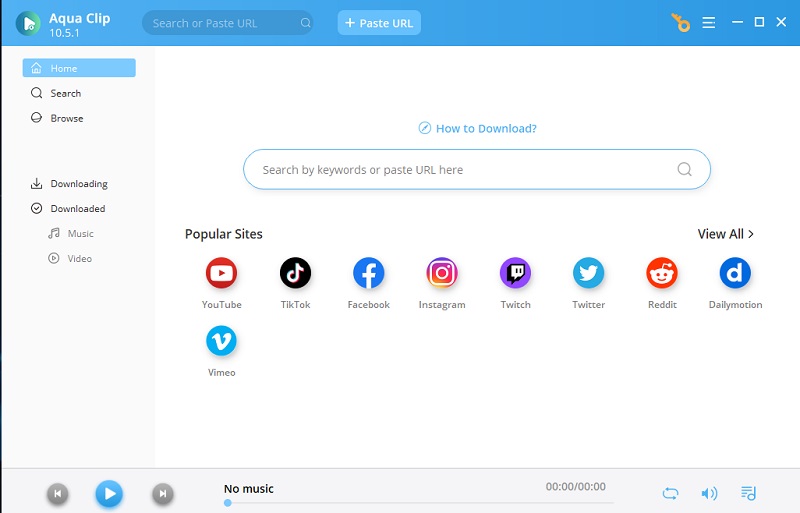This screenshot has height=513, width=800.
Task: Click the music progress slider handle
Action: [x=228, y=503]
